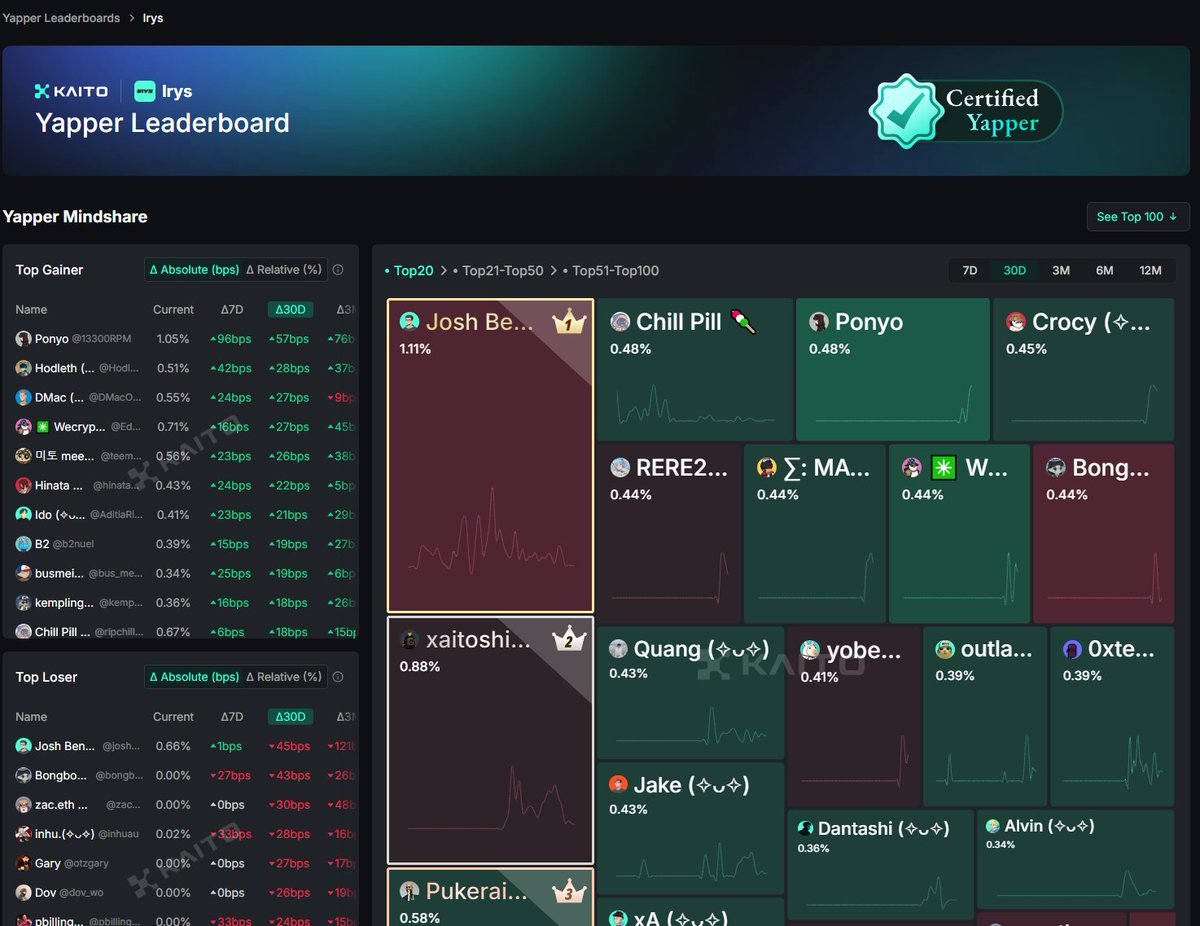Switch the timeframe to 30D
The width and height of the screenshot is (1200, 926).
tap(1015, 271)
